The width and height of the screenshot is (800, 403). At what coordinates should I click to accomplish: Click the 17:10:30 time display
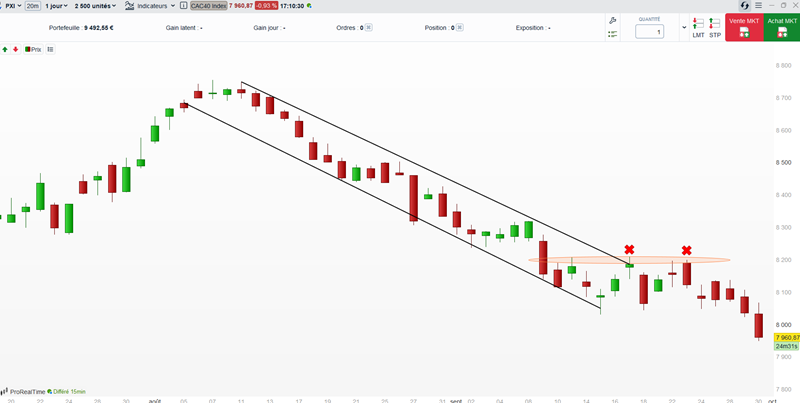point(292,6)
